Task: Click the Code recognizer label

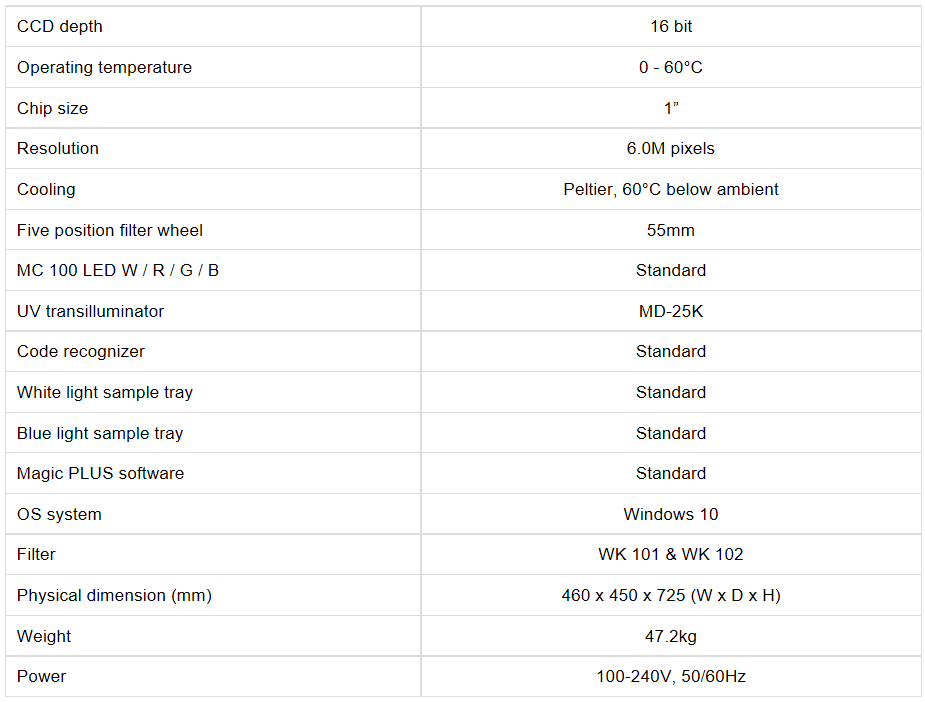Action: click(81, 352)
